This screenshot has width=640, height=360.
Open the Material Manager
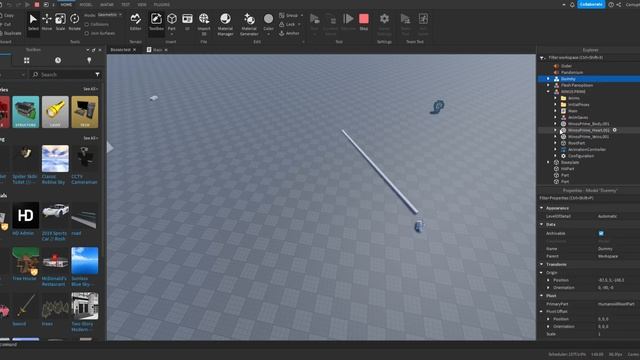225,24
